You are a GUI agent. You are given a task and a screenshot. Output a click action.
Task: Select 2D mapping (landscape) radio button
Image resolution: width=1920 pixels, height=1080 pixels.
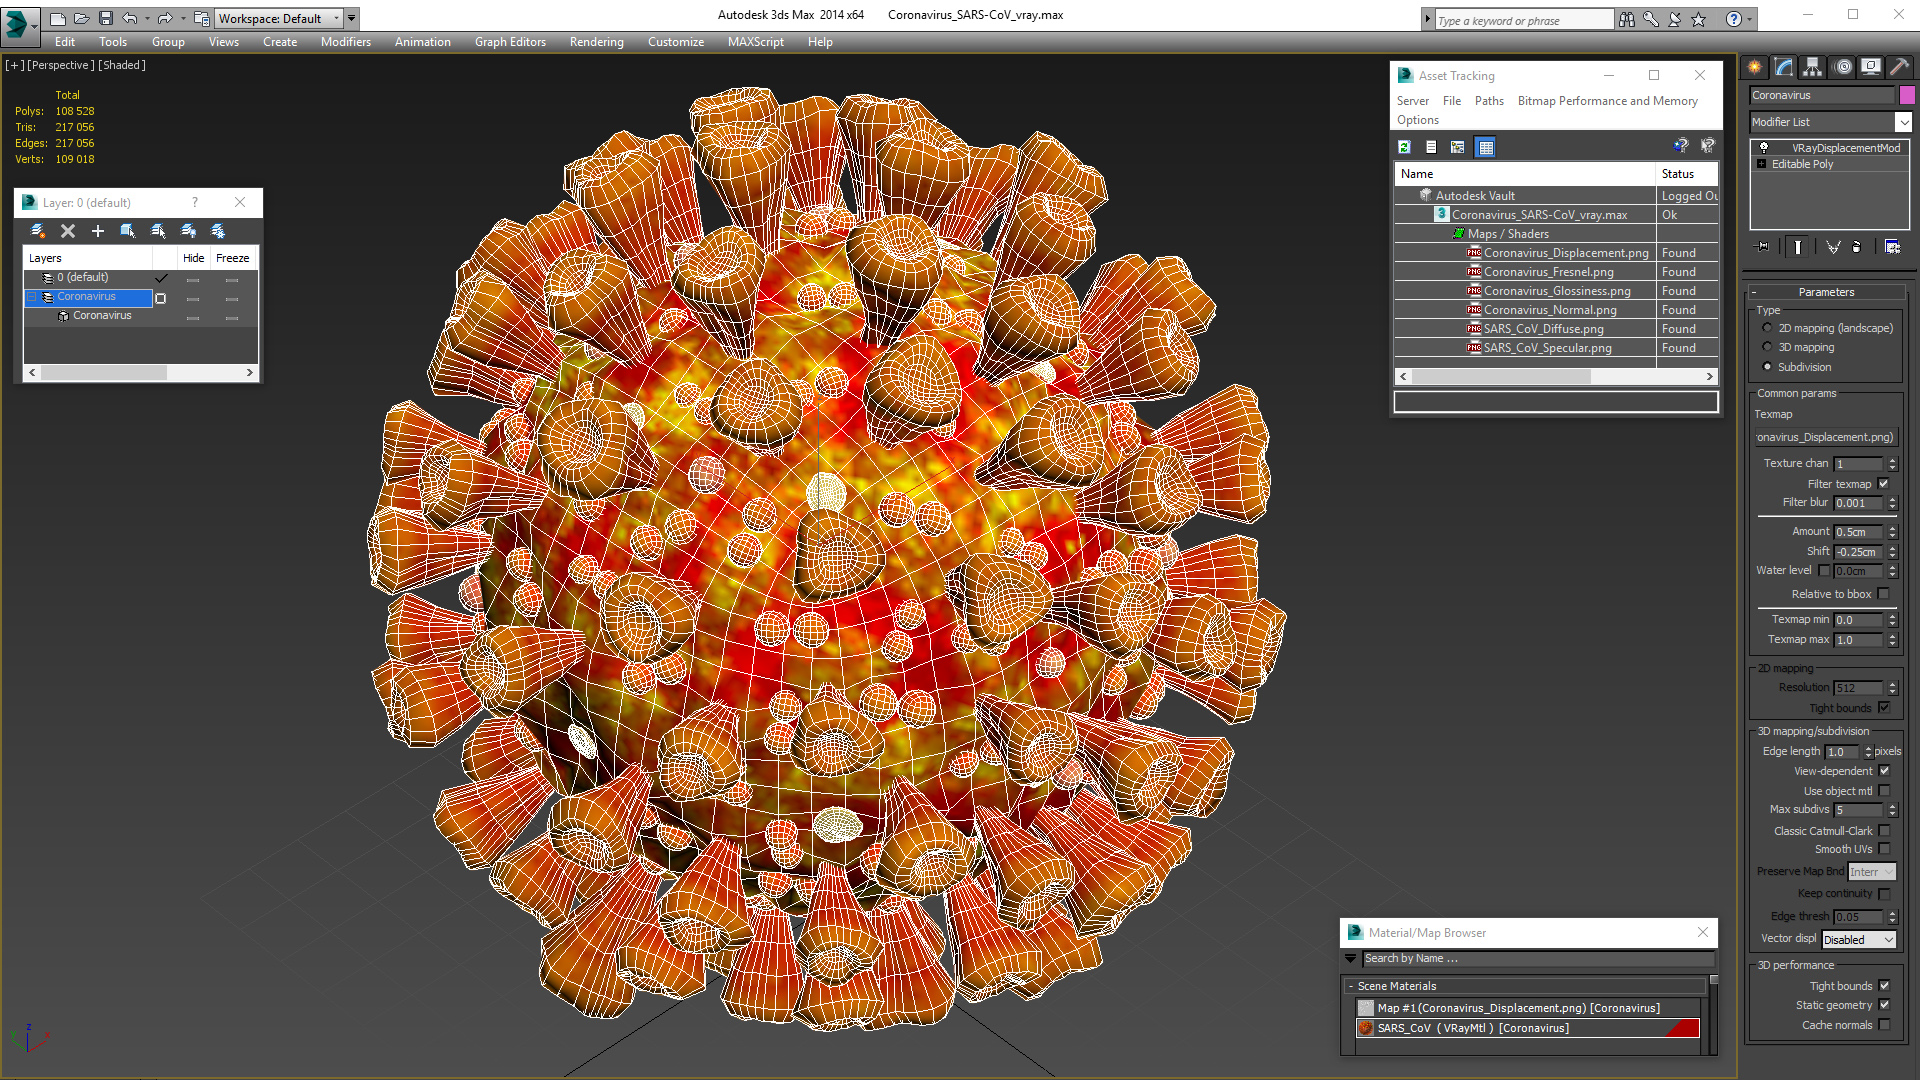pyautogui.click(x=1767, y=328)
